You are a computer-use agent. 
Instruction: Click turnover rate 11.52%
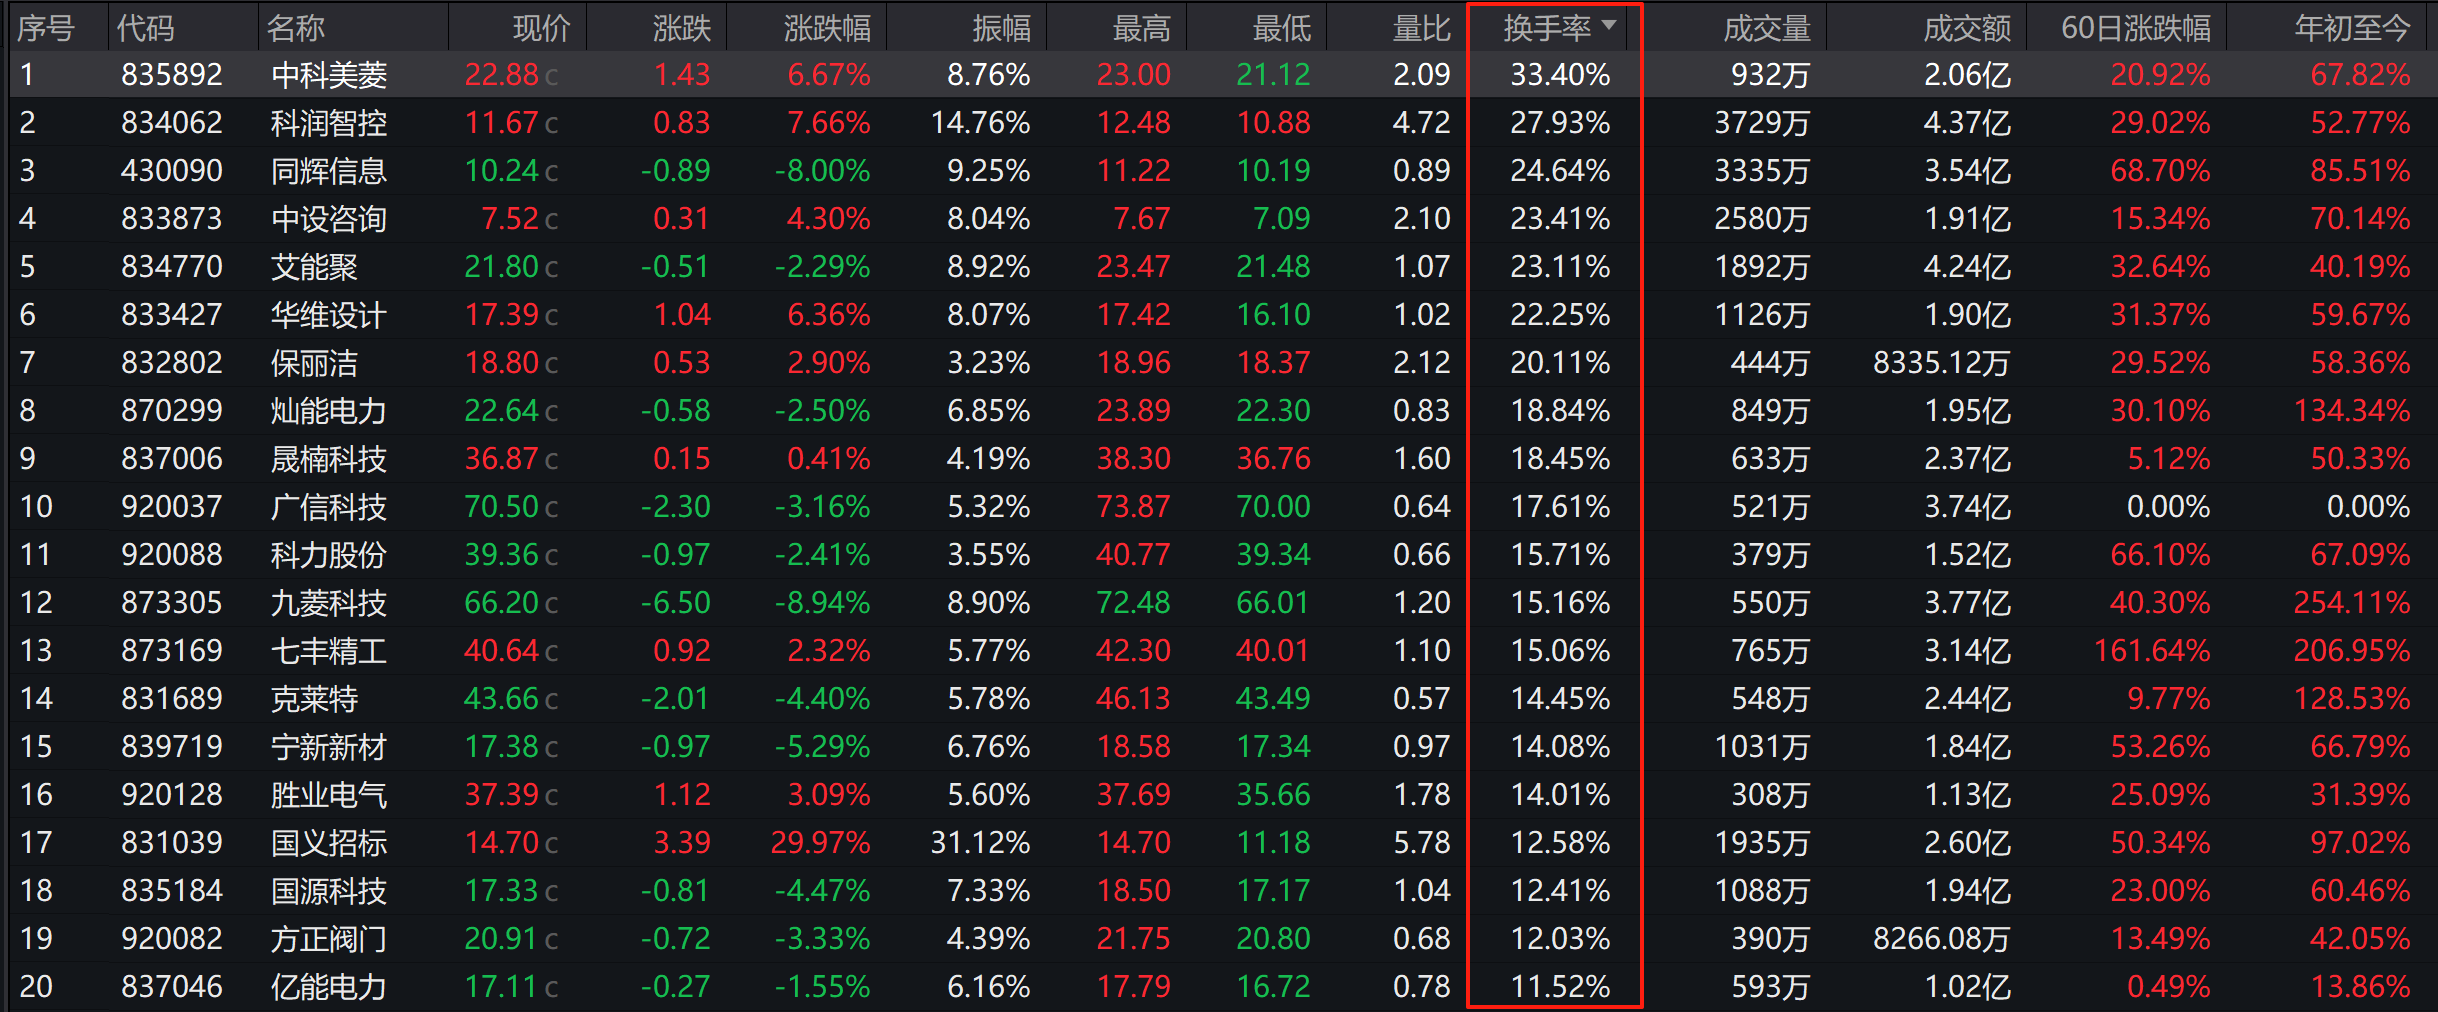tap(1560, 987)
